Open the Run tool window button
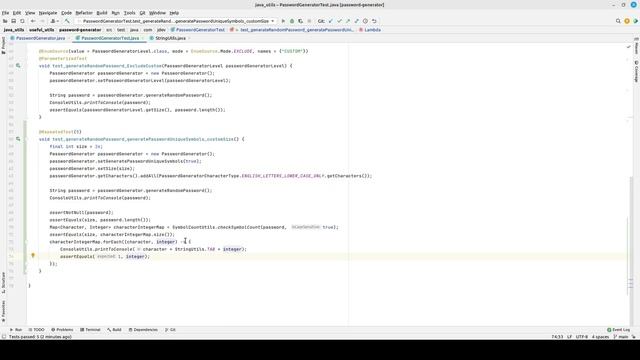Screen dimensions: 640x360 16,329
